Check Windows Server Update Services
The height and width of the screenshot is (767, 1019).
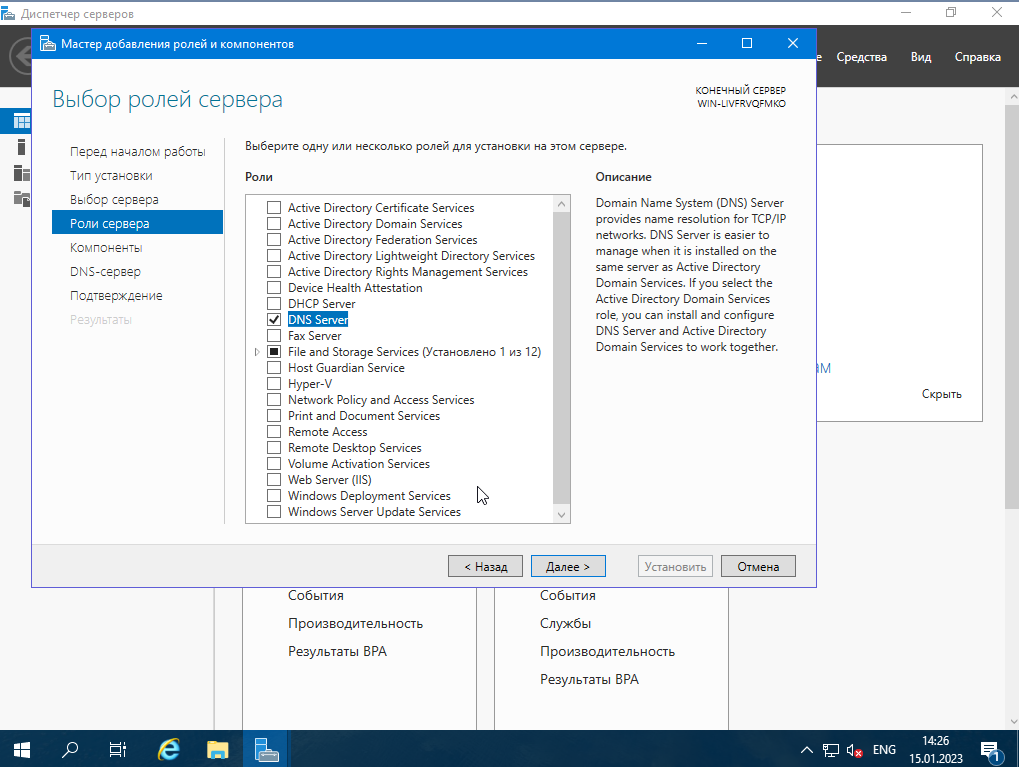pyautogui.click(x=274, y=512)
